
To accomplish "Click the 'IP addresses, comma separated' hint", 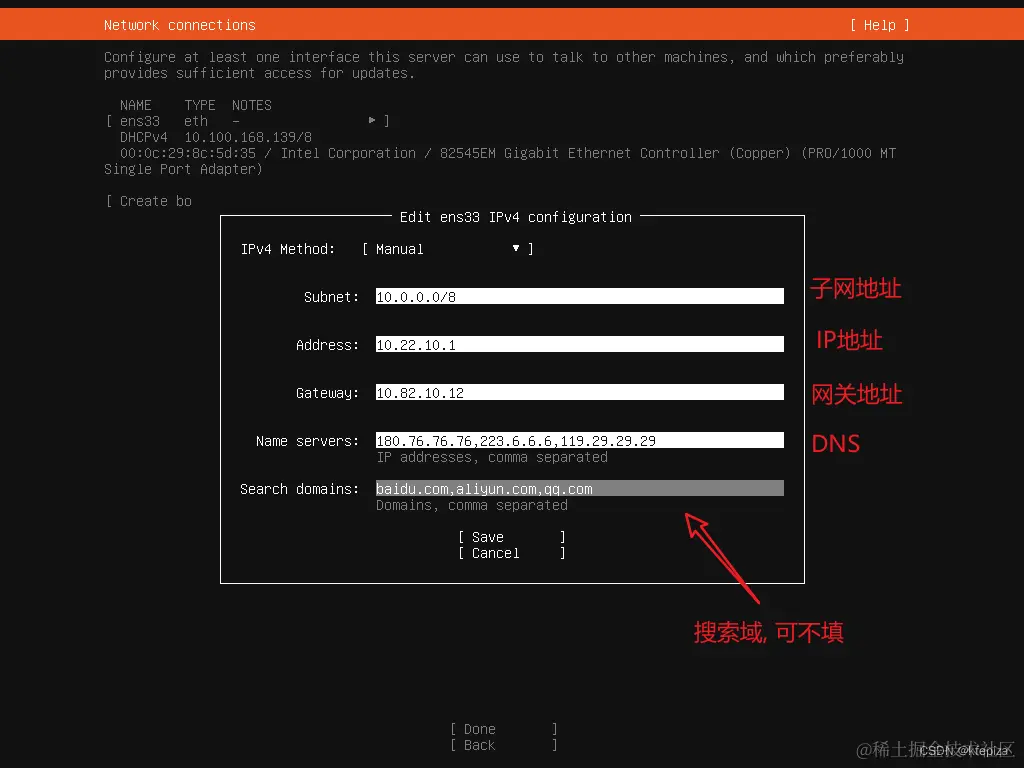I will click(x=492, y=457).
